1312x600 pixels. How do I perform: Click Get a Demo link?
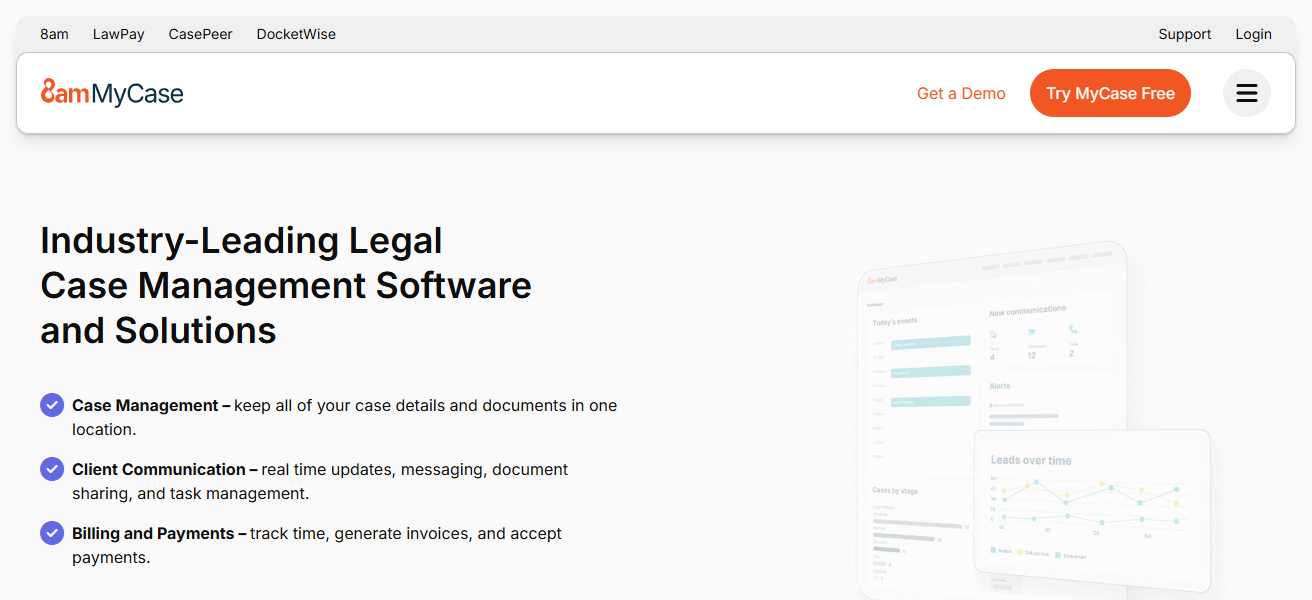[961, 93]
